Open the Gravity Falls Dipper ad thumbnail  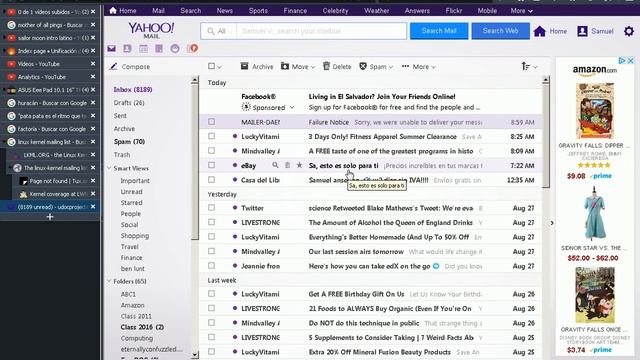[595, 111]
